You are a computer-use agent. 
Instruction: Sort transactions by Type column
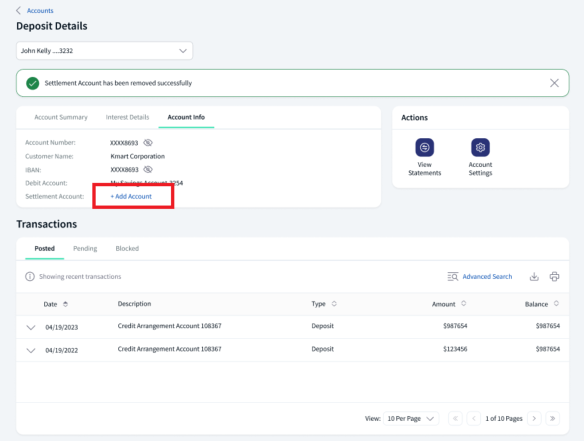click(x=334, y=304)
